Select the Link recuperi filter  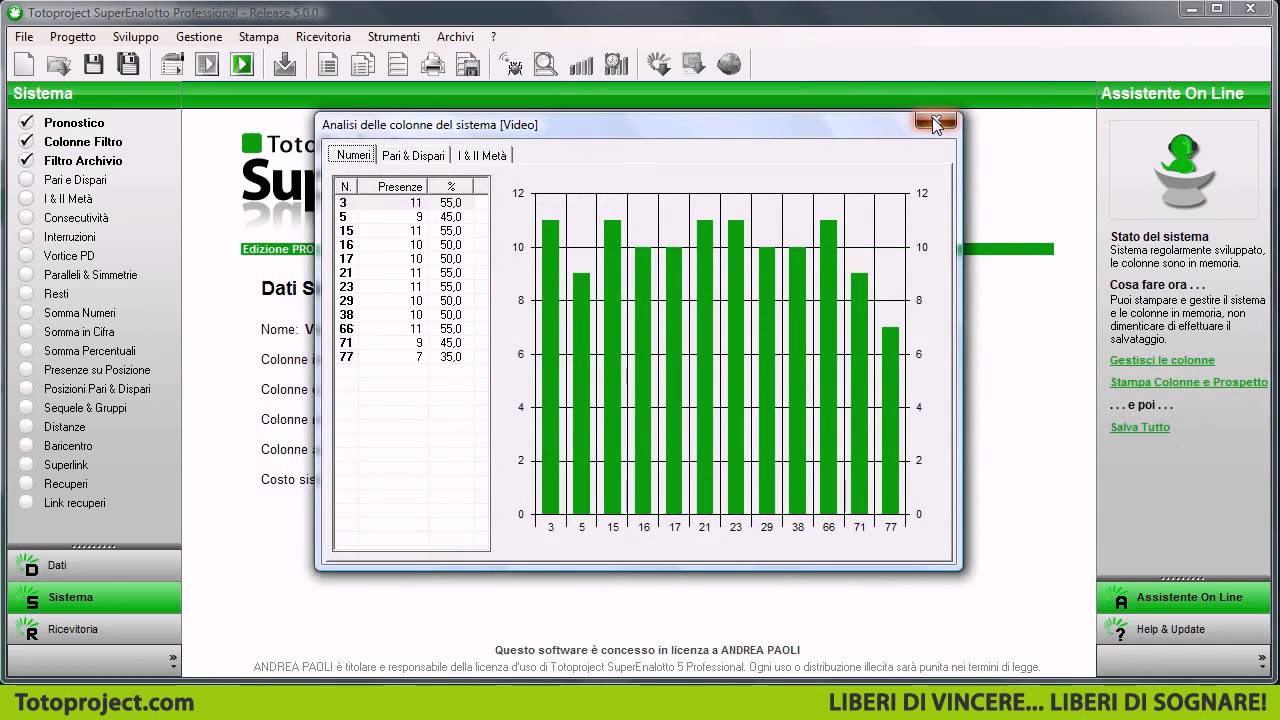pos(74,503)
